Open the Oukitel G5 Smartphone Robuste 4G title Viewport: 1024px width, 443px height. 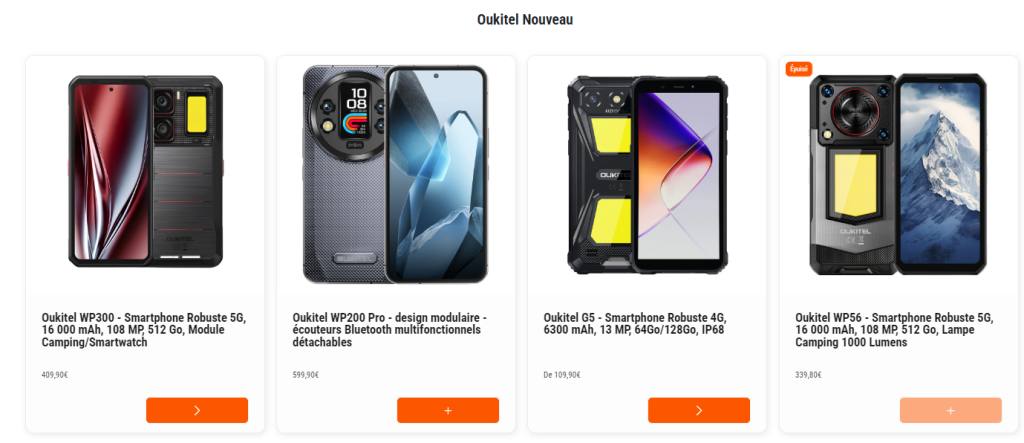point(635,324)
